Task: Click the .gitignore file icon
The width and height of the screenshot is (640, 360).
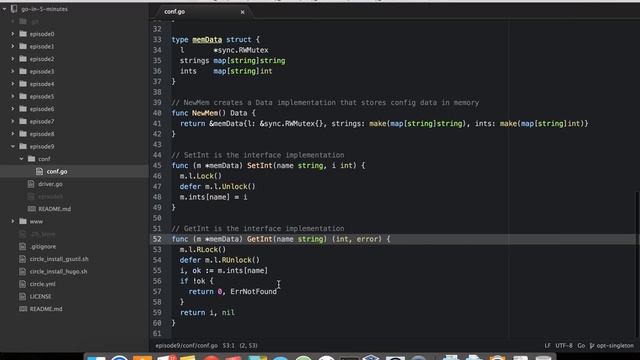Action: [x=22, y=247]
